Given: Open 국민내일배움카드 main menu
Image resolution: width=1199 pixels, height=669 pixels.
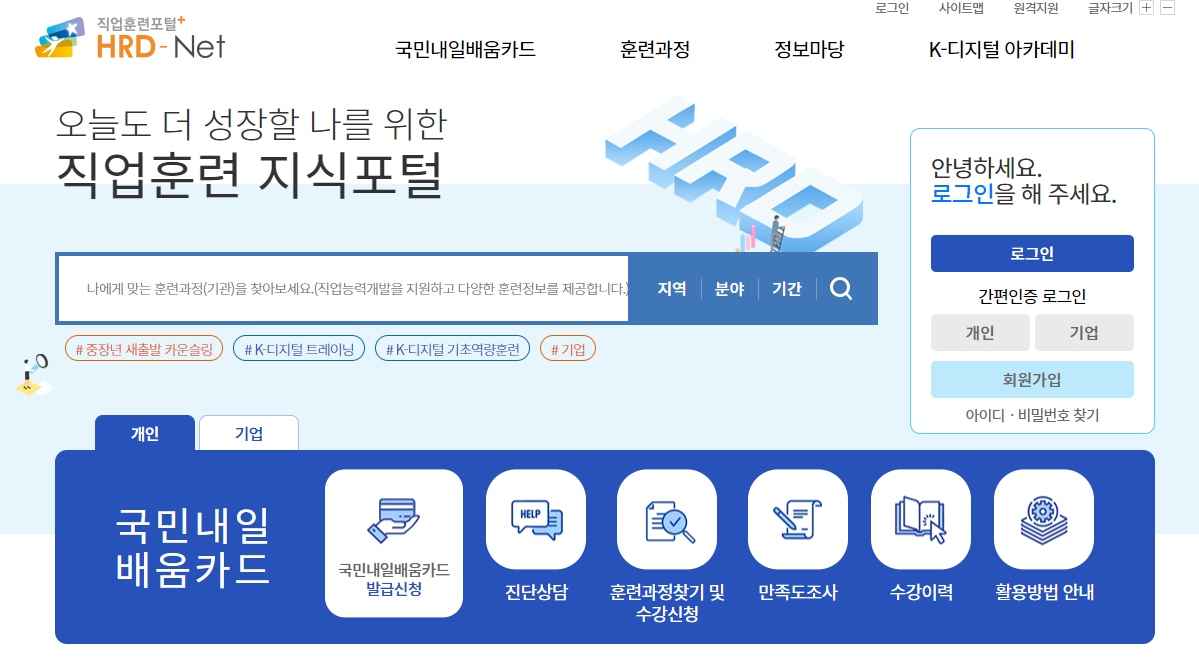Looking at the screenshot, I should click(x=465, y=50).
